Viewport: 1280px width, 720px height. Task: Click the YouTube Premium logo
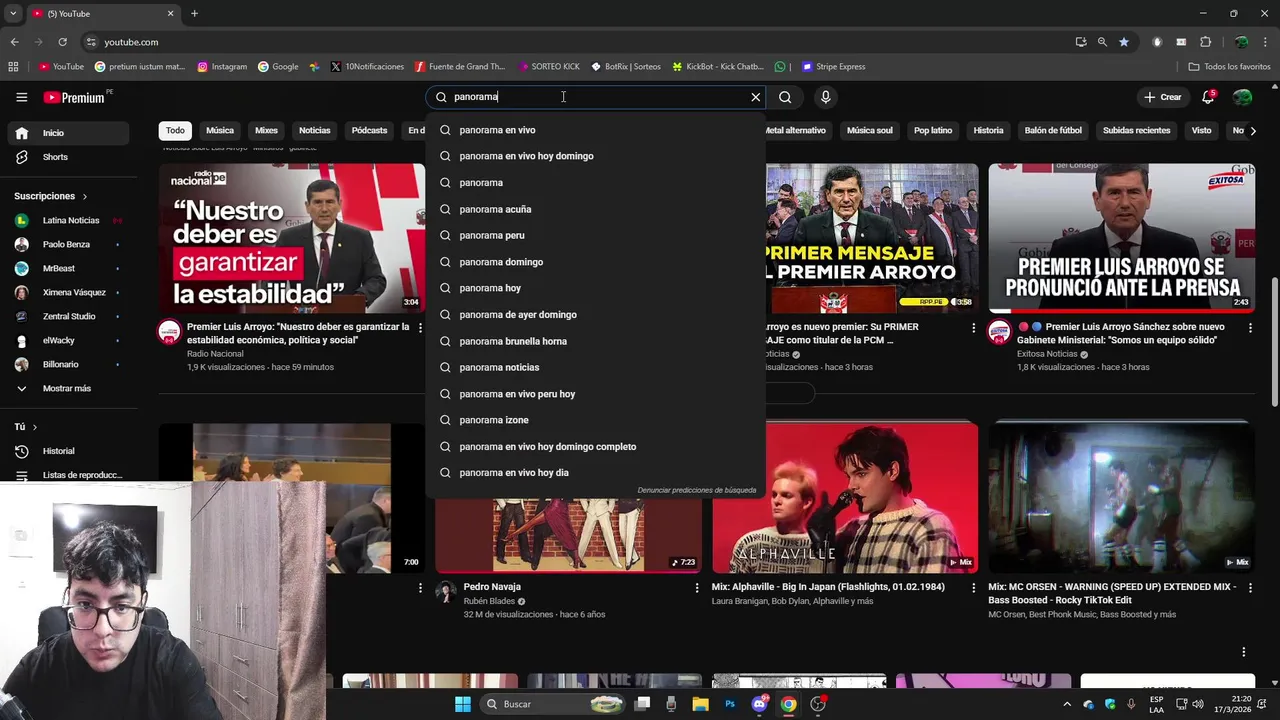pos(74,97)
